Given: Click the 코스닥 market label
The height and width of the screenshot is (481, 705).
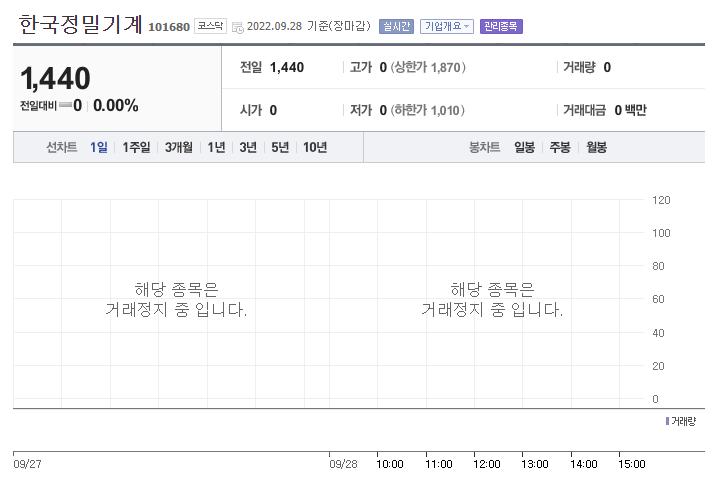Looking at the screenshot, I should tap(210, 26).
